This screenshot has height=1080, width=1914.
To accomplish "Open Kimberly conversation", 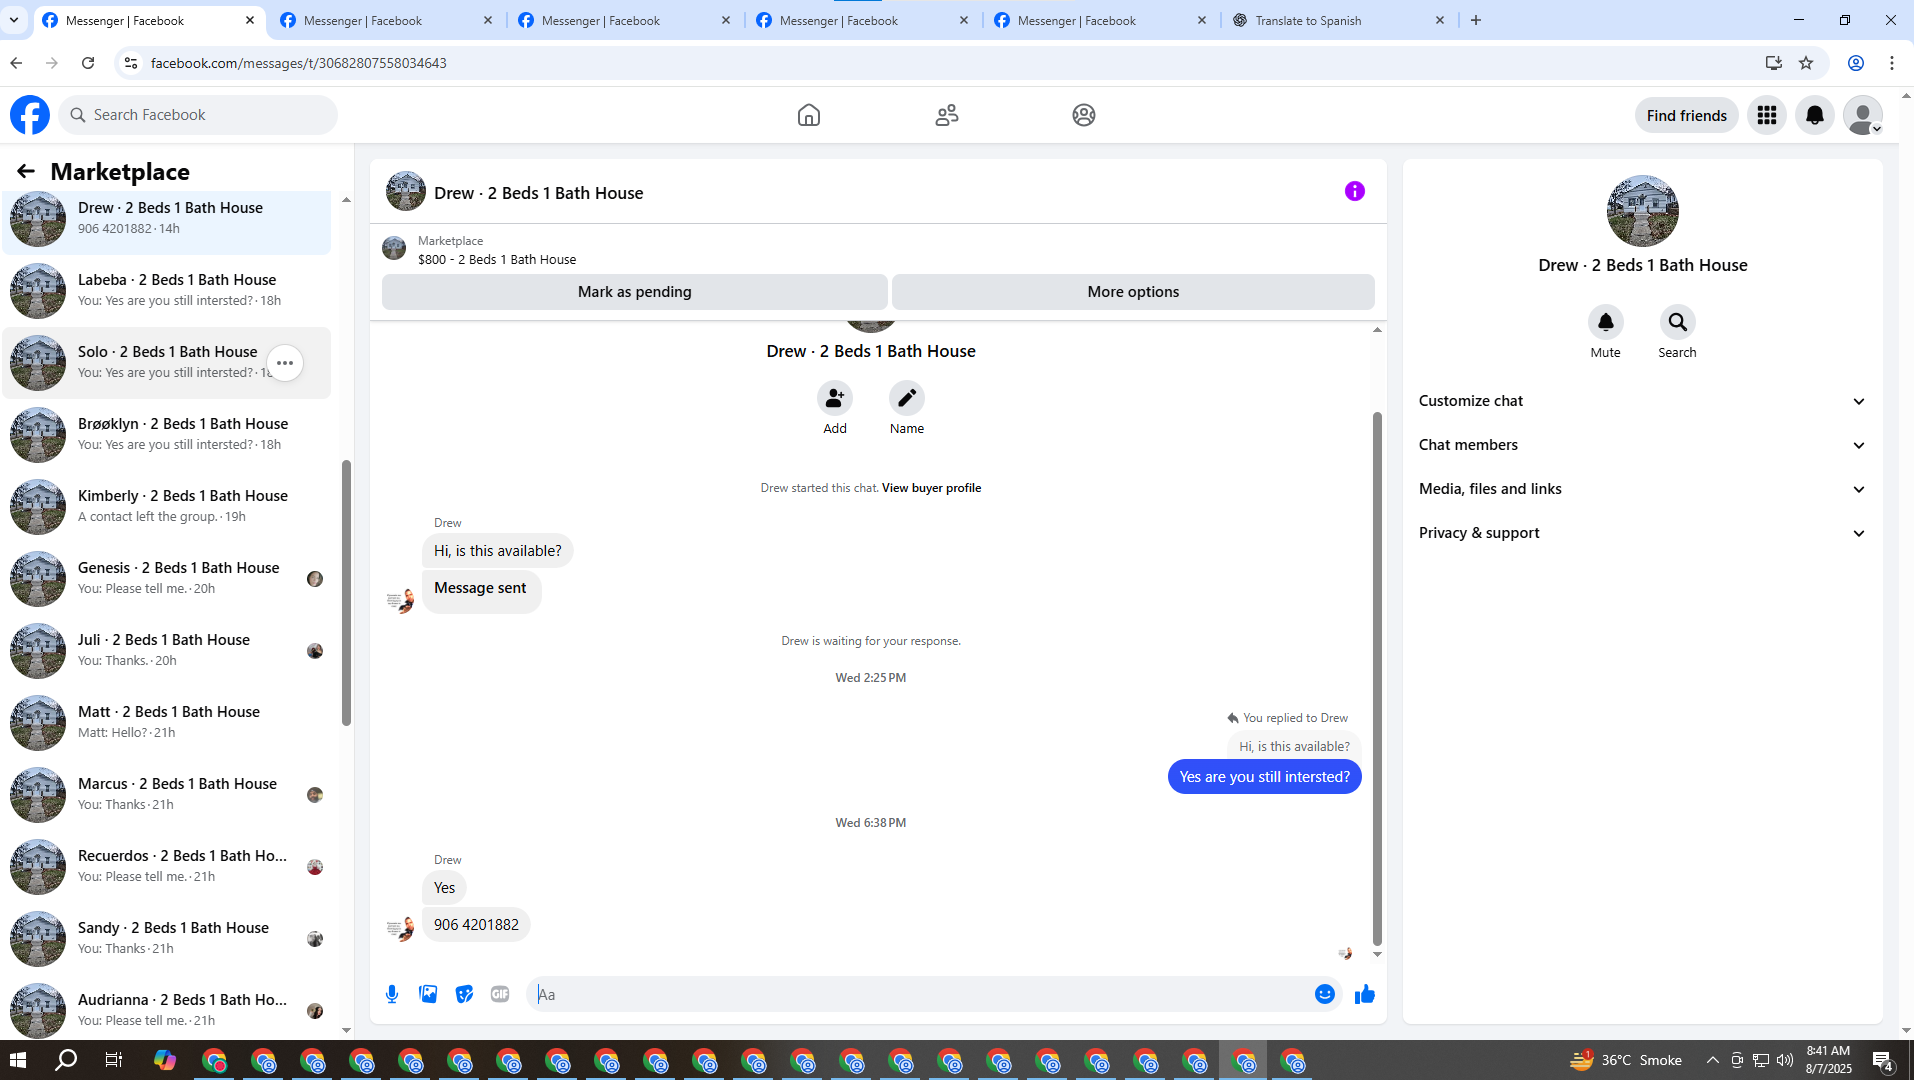I will pos(166,506).
